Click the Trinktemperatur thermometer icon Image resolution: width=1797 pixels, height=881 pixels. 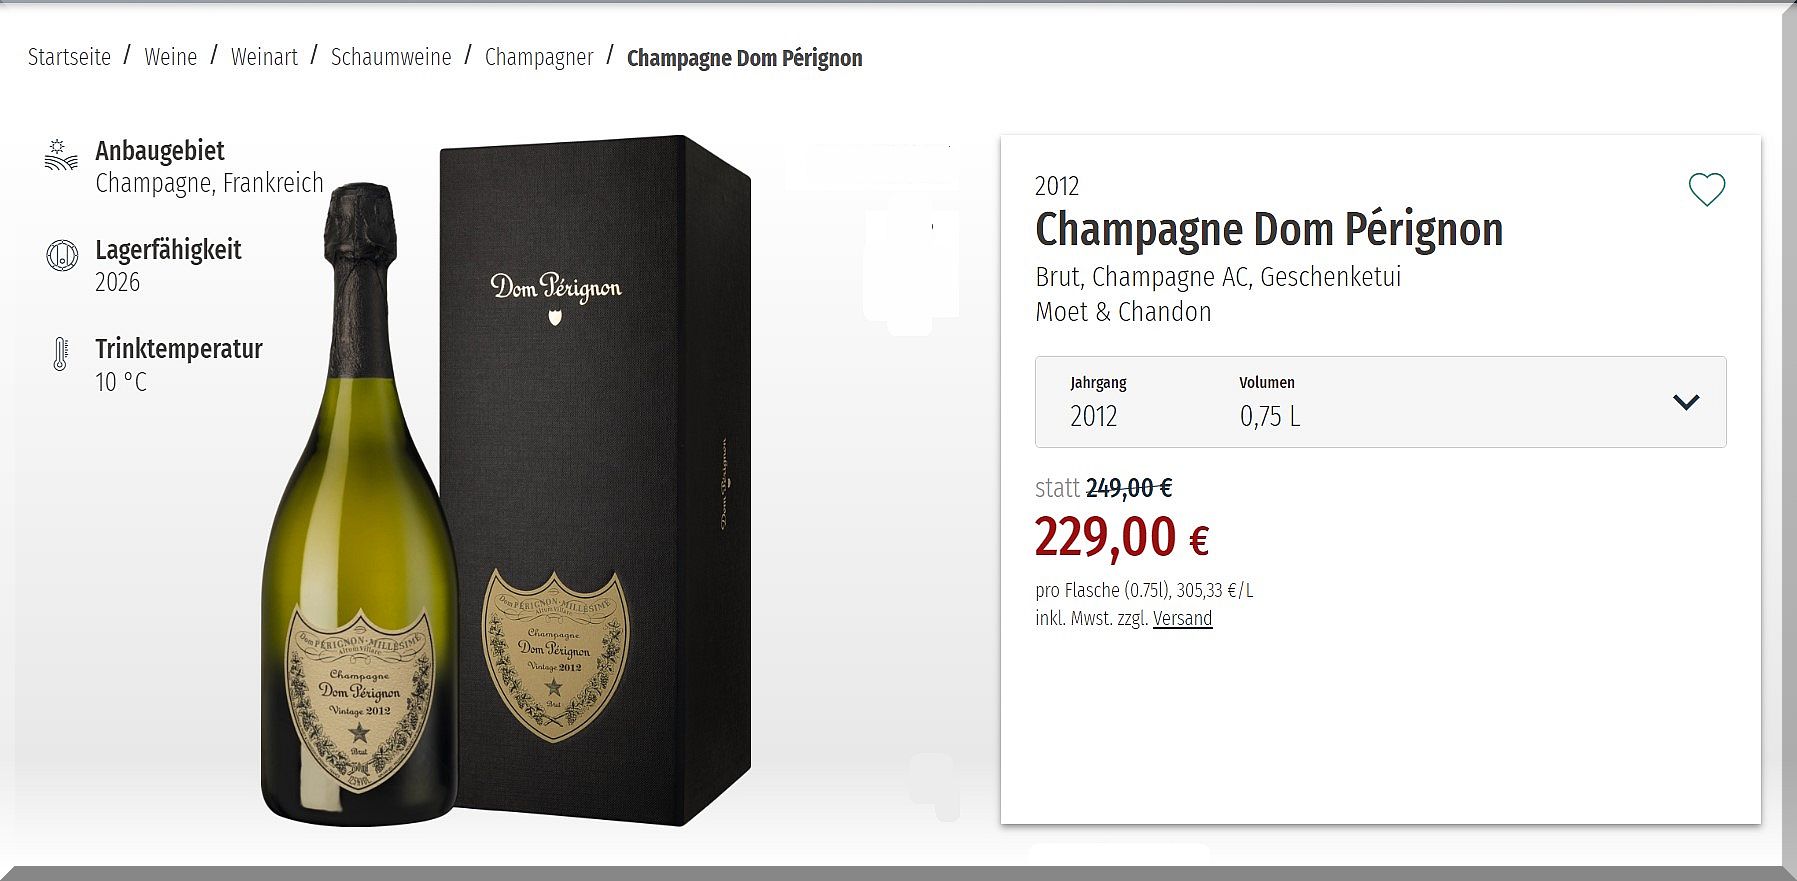pyautogui.click(x=61, y=354)
